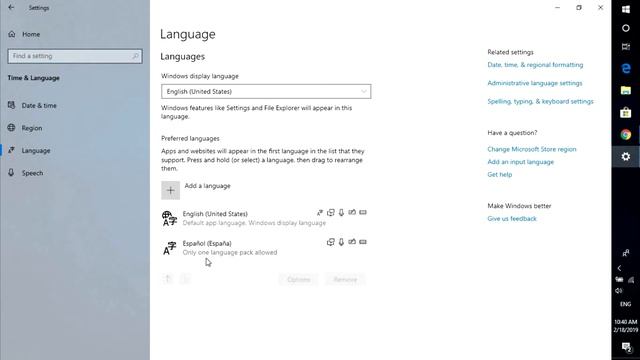640x360 pixels.
Task: Expand the Windows display language dropdown
Action: 266,91
